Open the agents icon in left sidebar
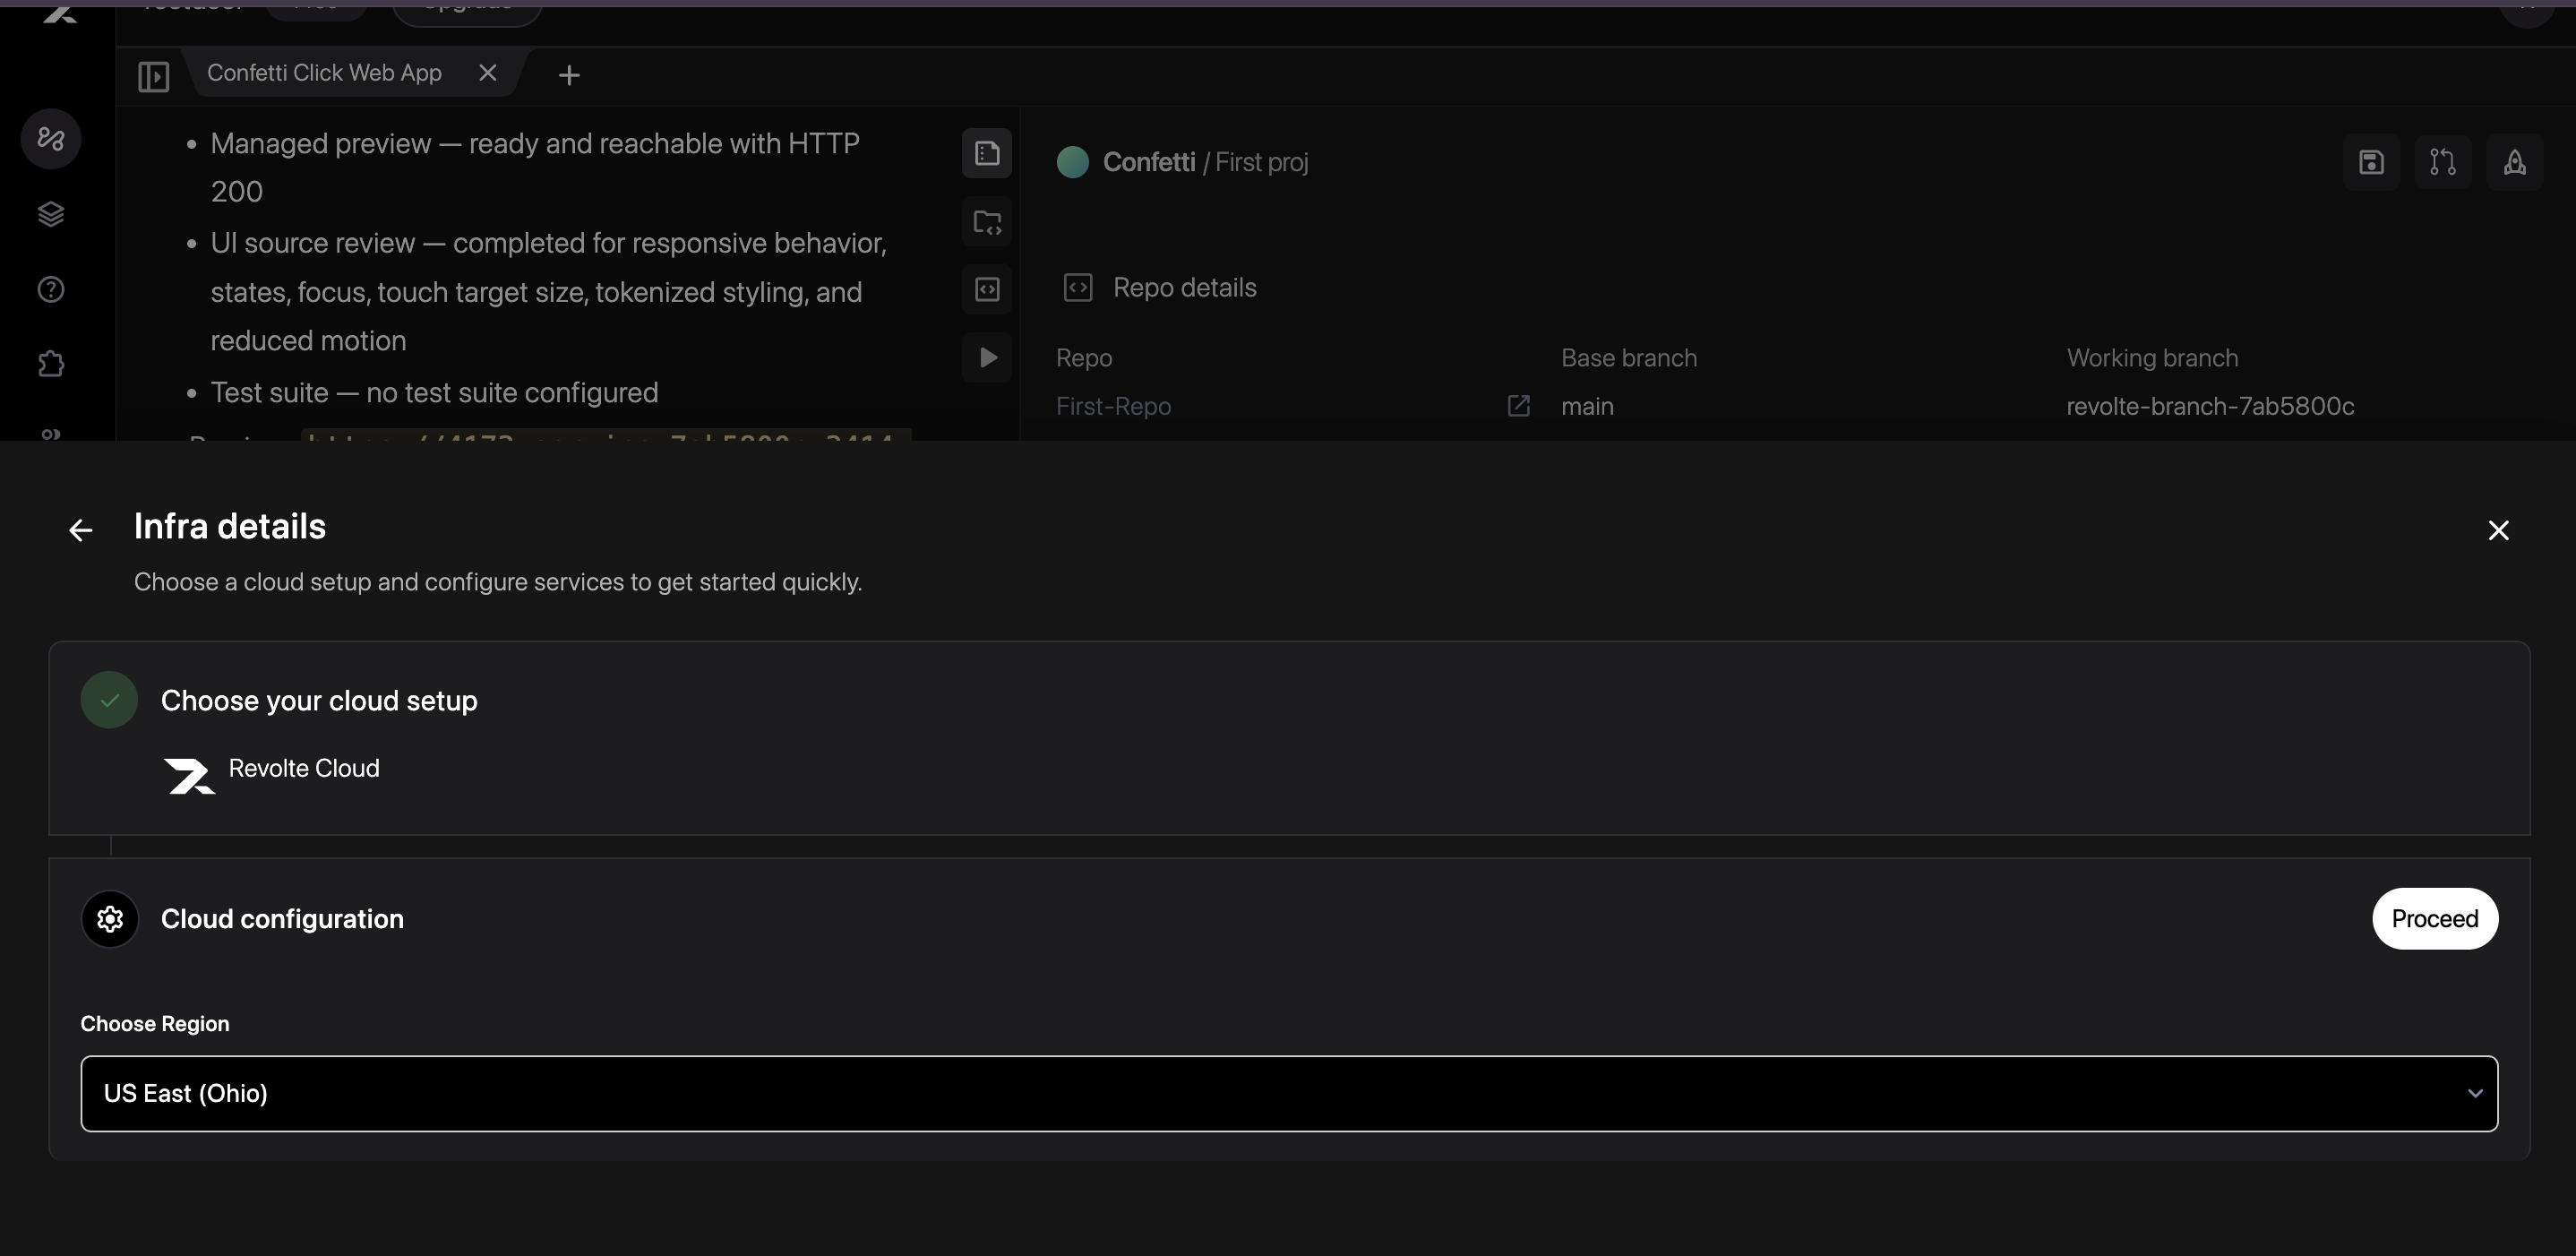This screenshot has height=1256, width=2576. tap(51, 138)
